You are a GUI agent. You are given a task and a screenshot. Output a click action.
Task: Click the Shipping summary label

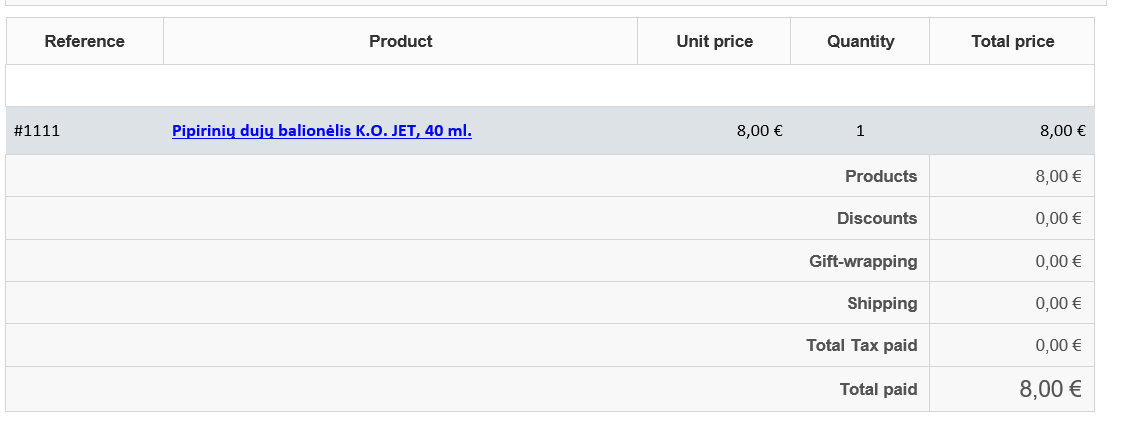(x=882, y=303)
